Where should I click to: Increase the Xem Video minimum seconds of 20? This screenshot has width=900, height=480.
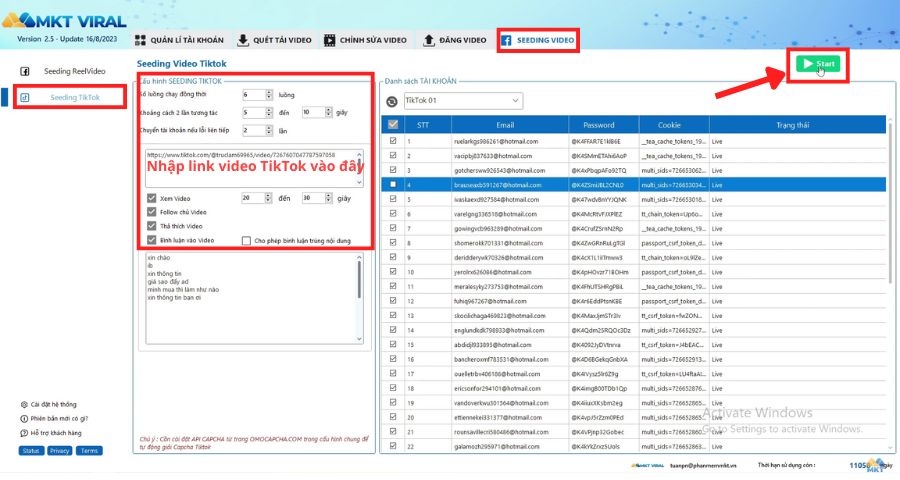pyautogui.click(x=268, y=195)
